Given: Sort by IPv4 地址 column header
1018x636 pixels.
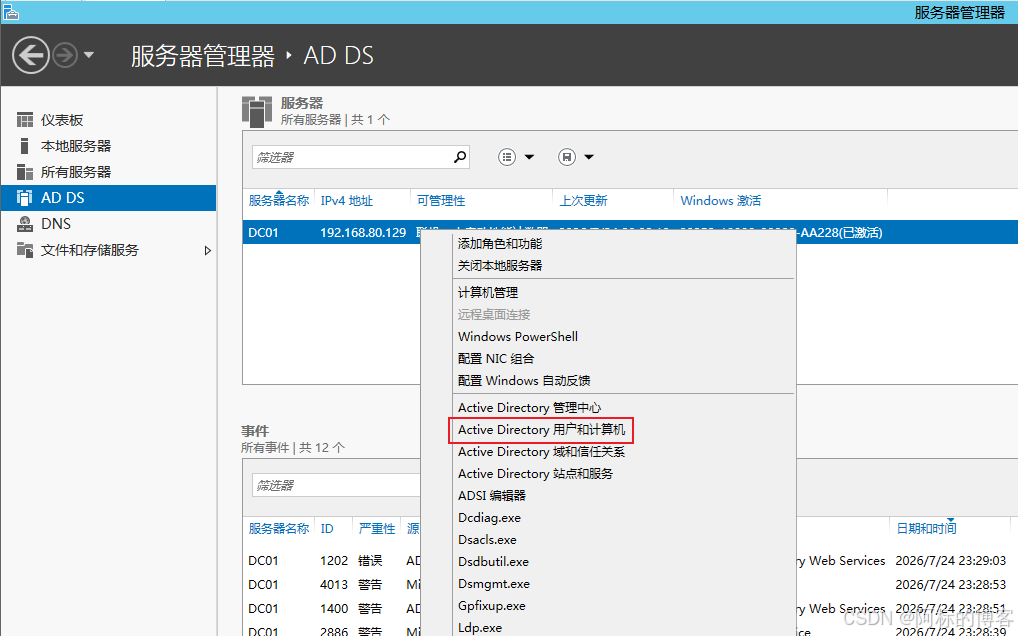Looking at the screenshot, I should [347, 201].
